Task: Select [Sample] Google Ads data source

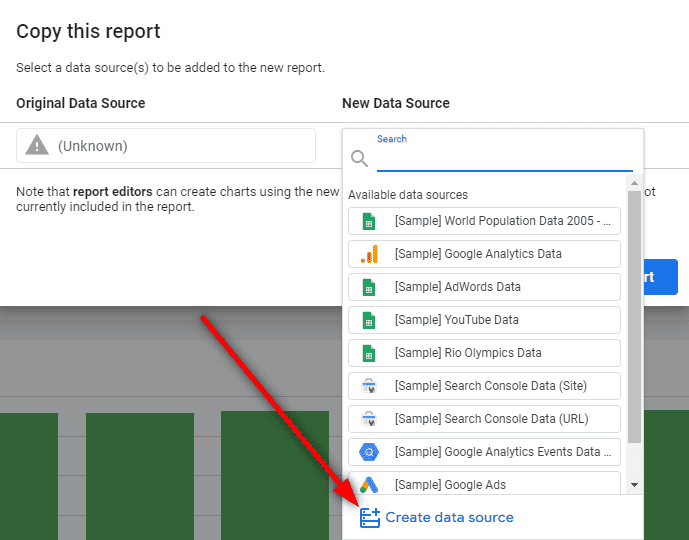Action: pyautogui.click(x=484, y=483)
